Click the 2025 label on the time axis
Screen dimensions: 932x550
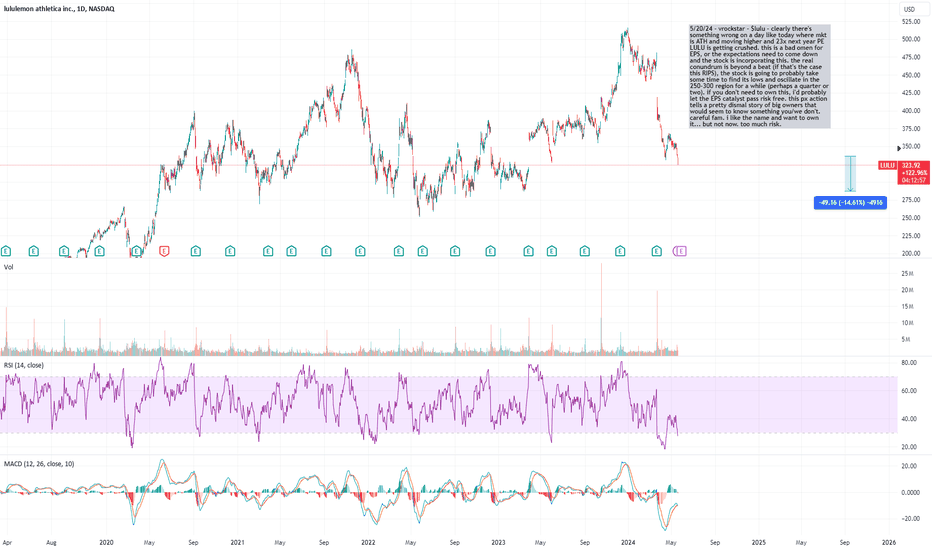coord(759,542)
